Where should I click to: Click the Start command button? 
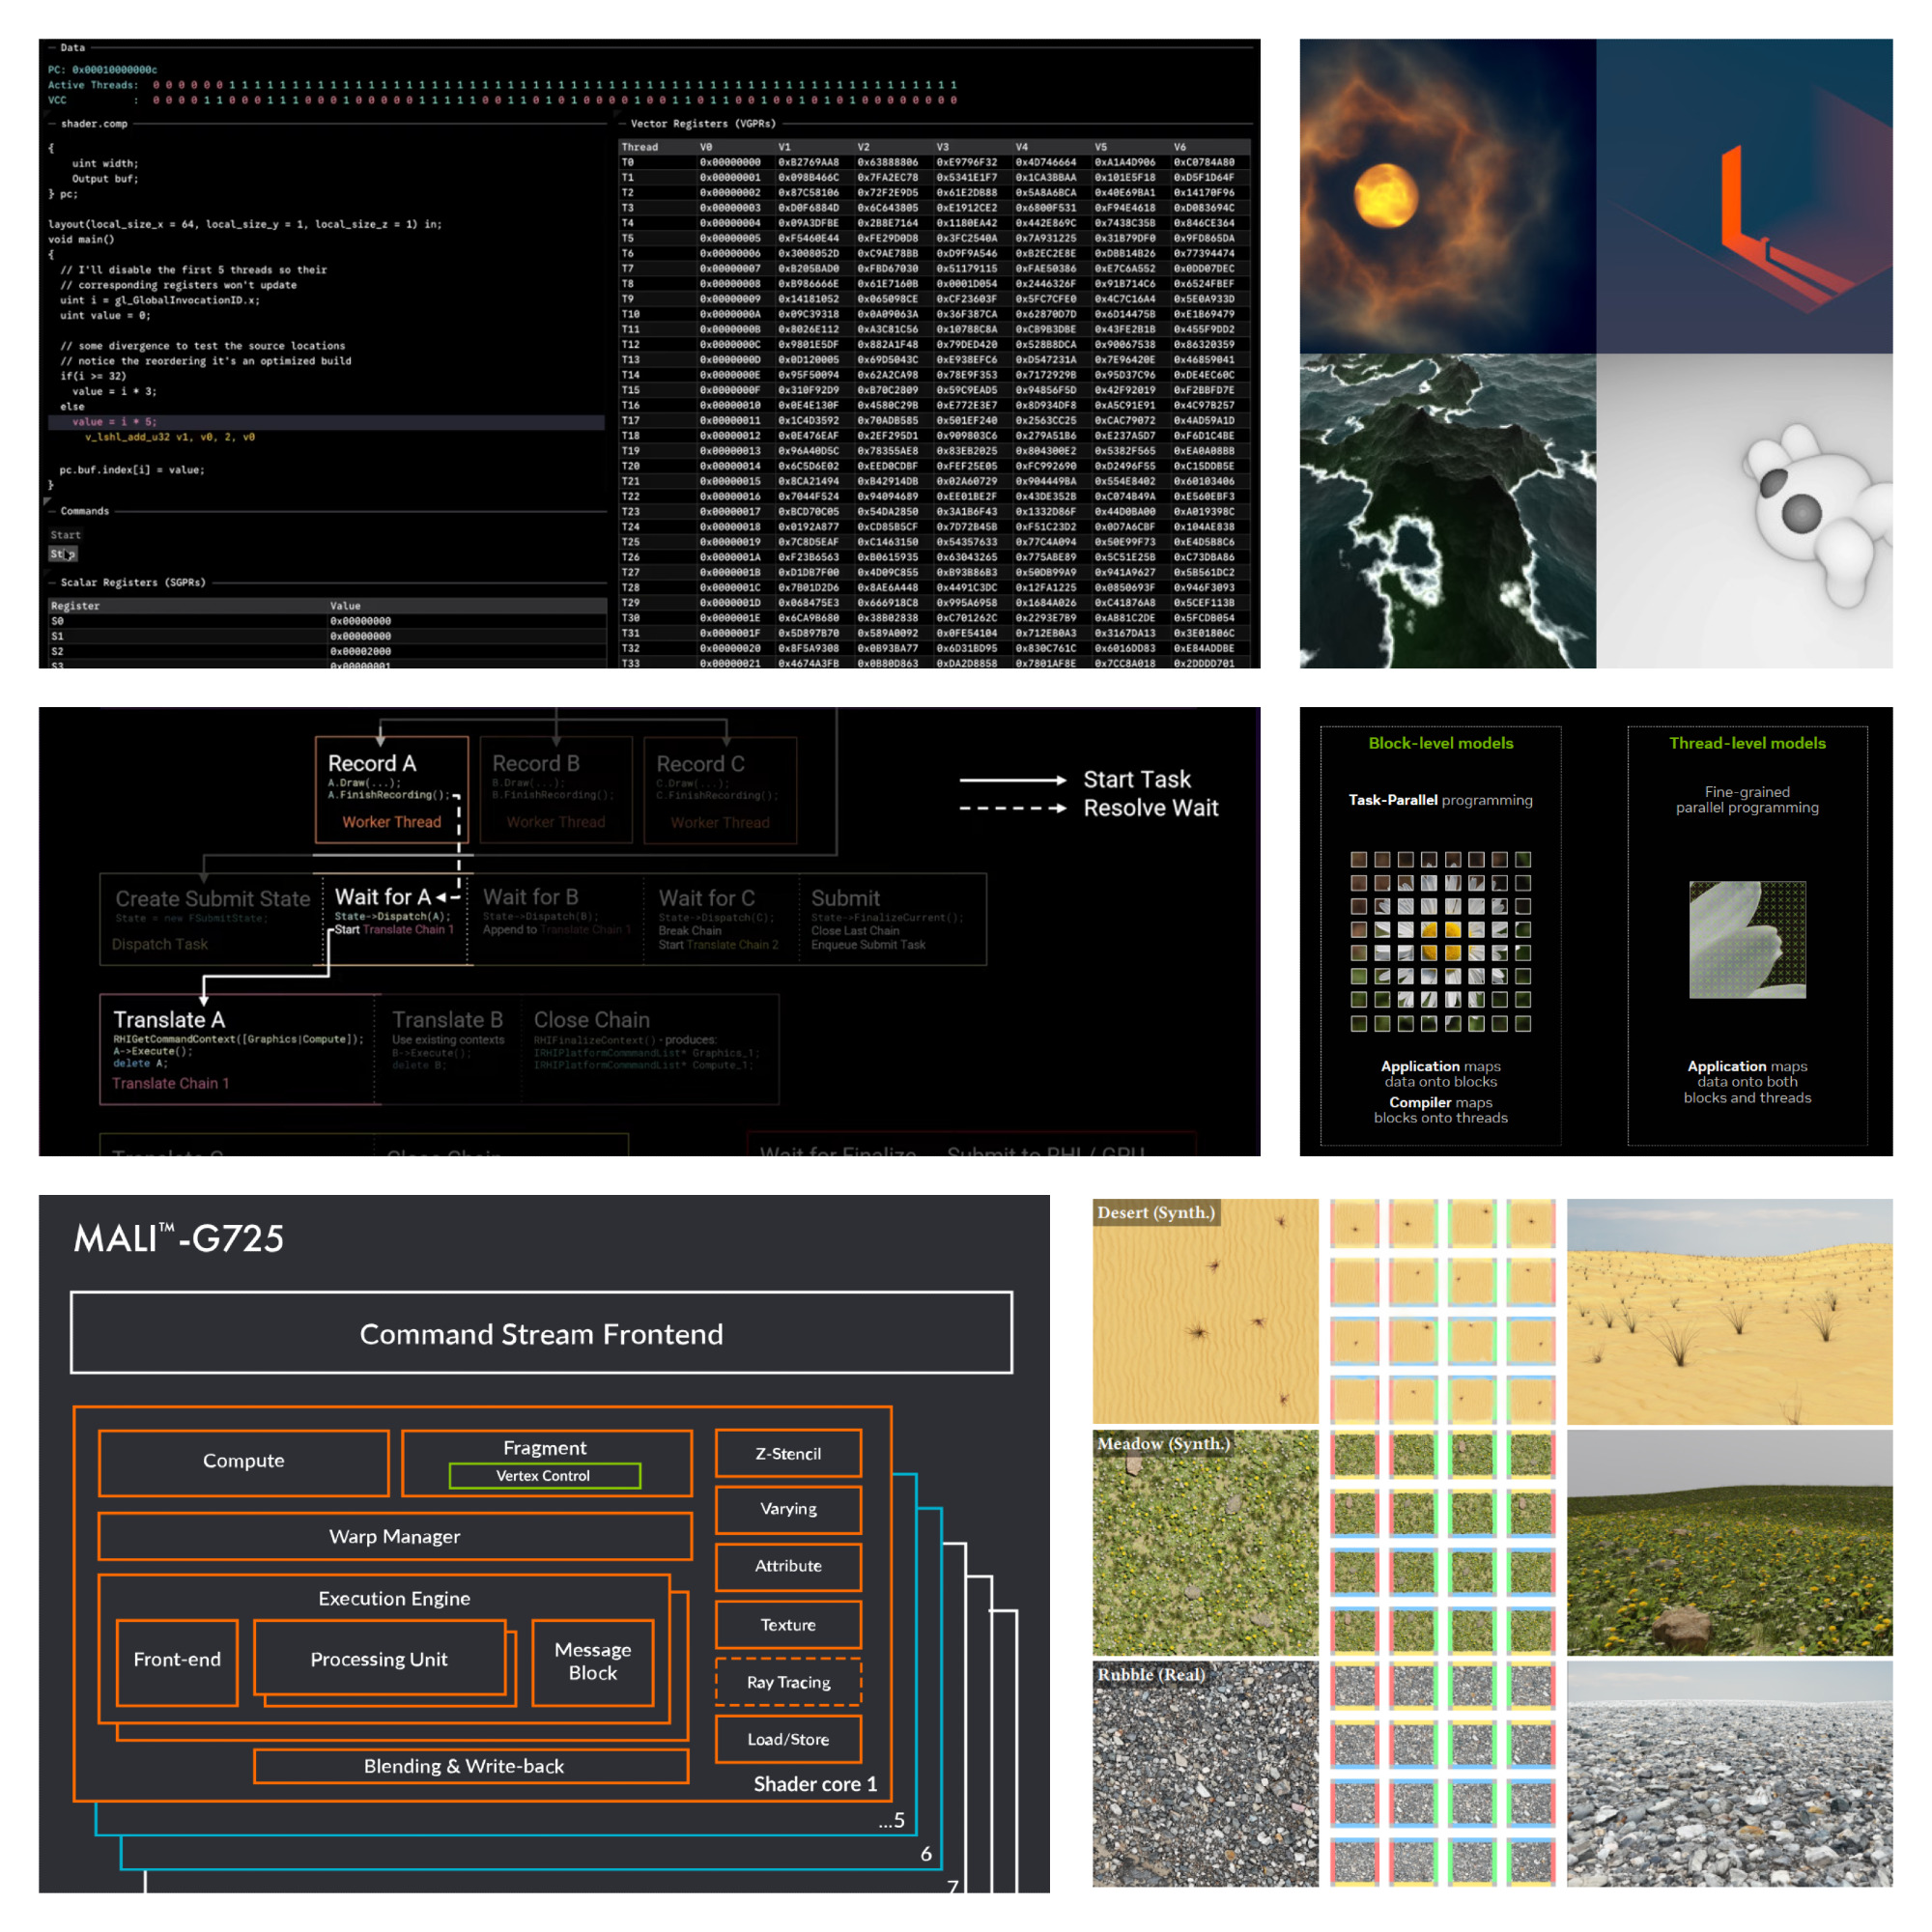[x=66, y=535]
